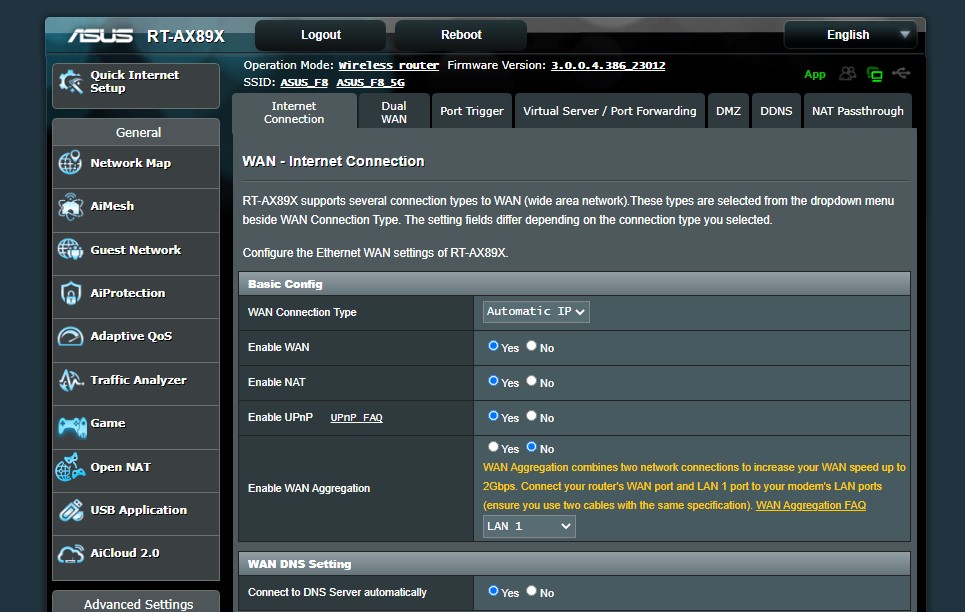The width and height of the screenshot is (965, 612).
Task: Open firmware version 3.0.0.4.386_23012 link
Action: pos(608,65)
